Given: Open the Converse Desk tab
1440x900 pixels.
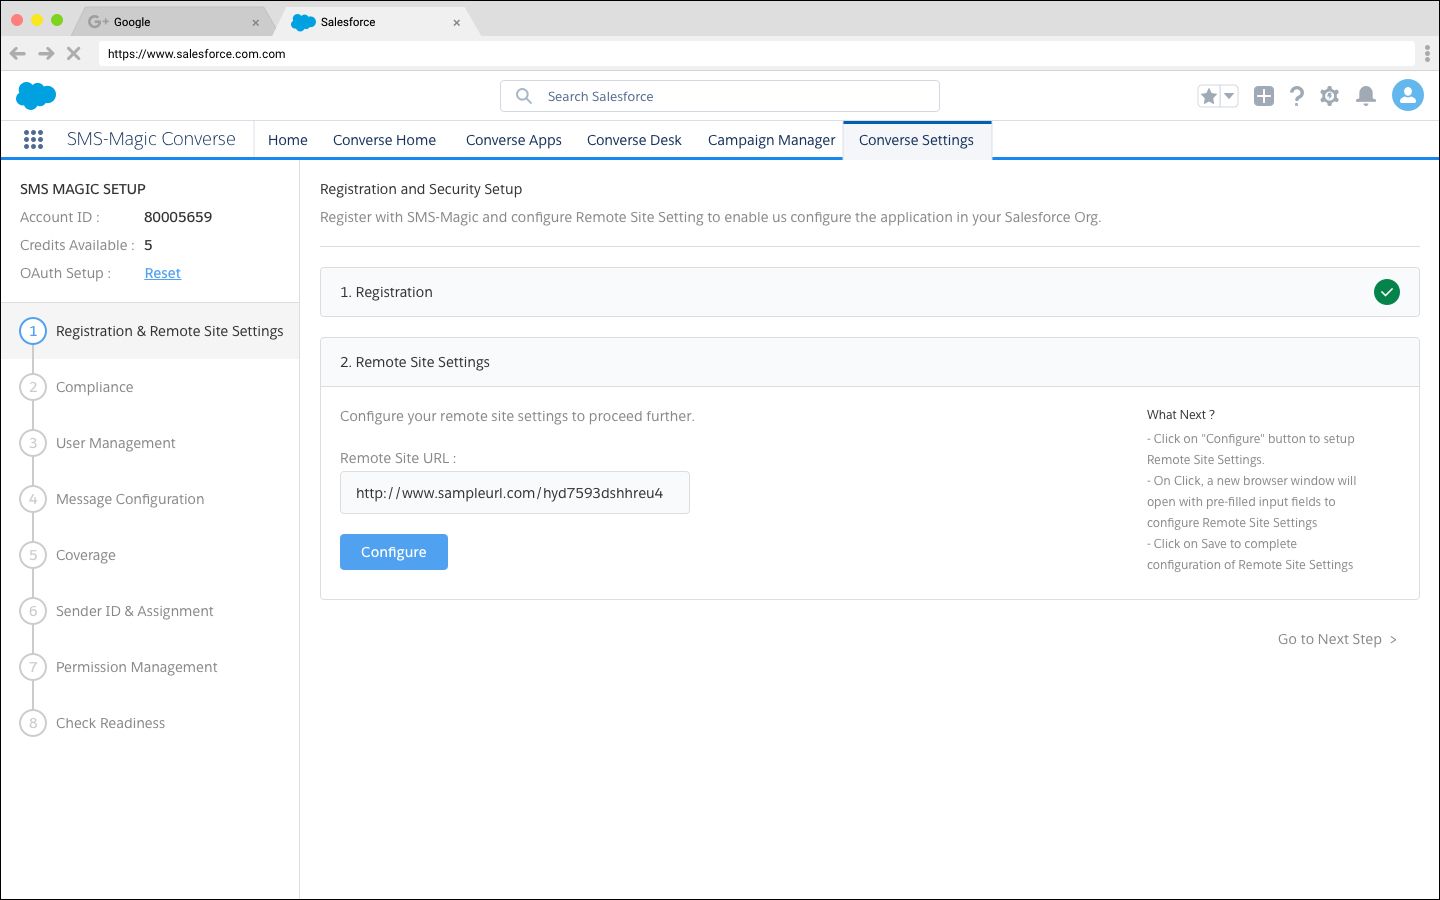Looking at the screenshot, I should coord(634,140).
